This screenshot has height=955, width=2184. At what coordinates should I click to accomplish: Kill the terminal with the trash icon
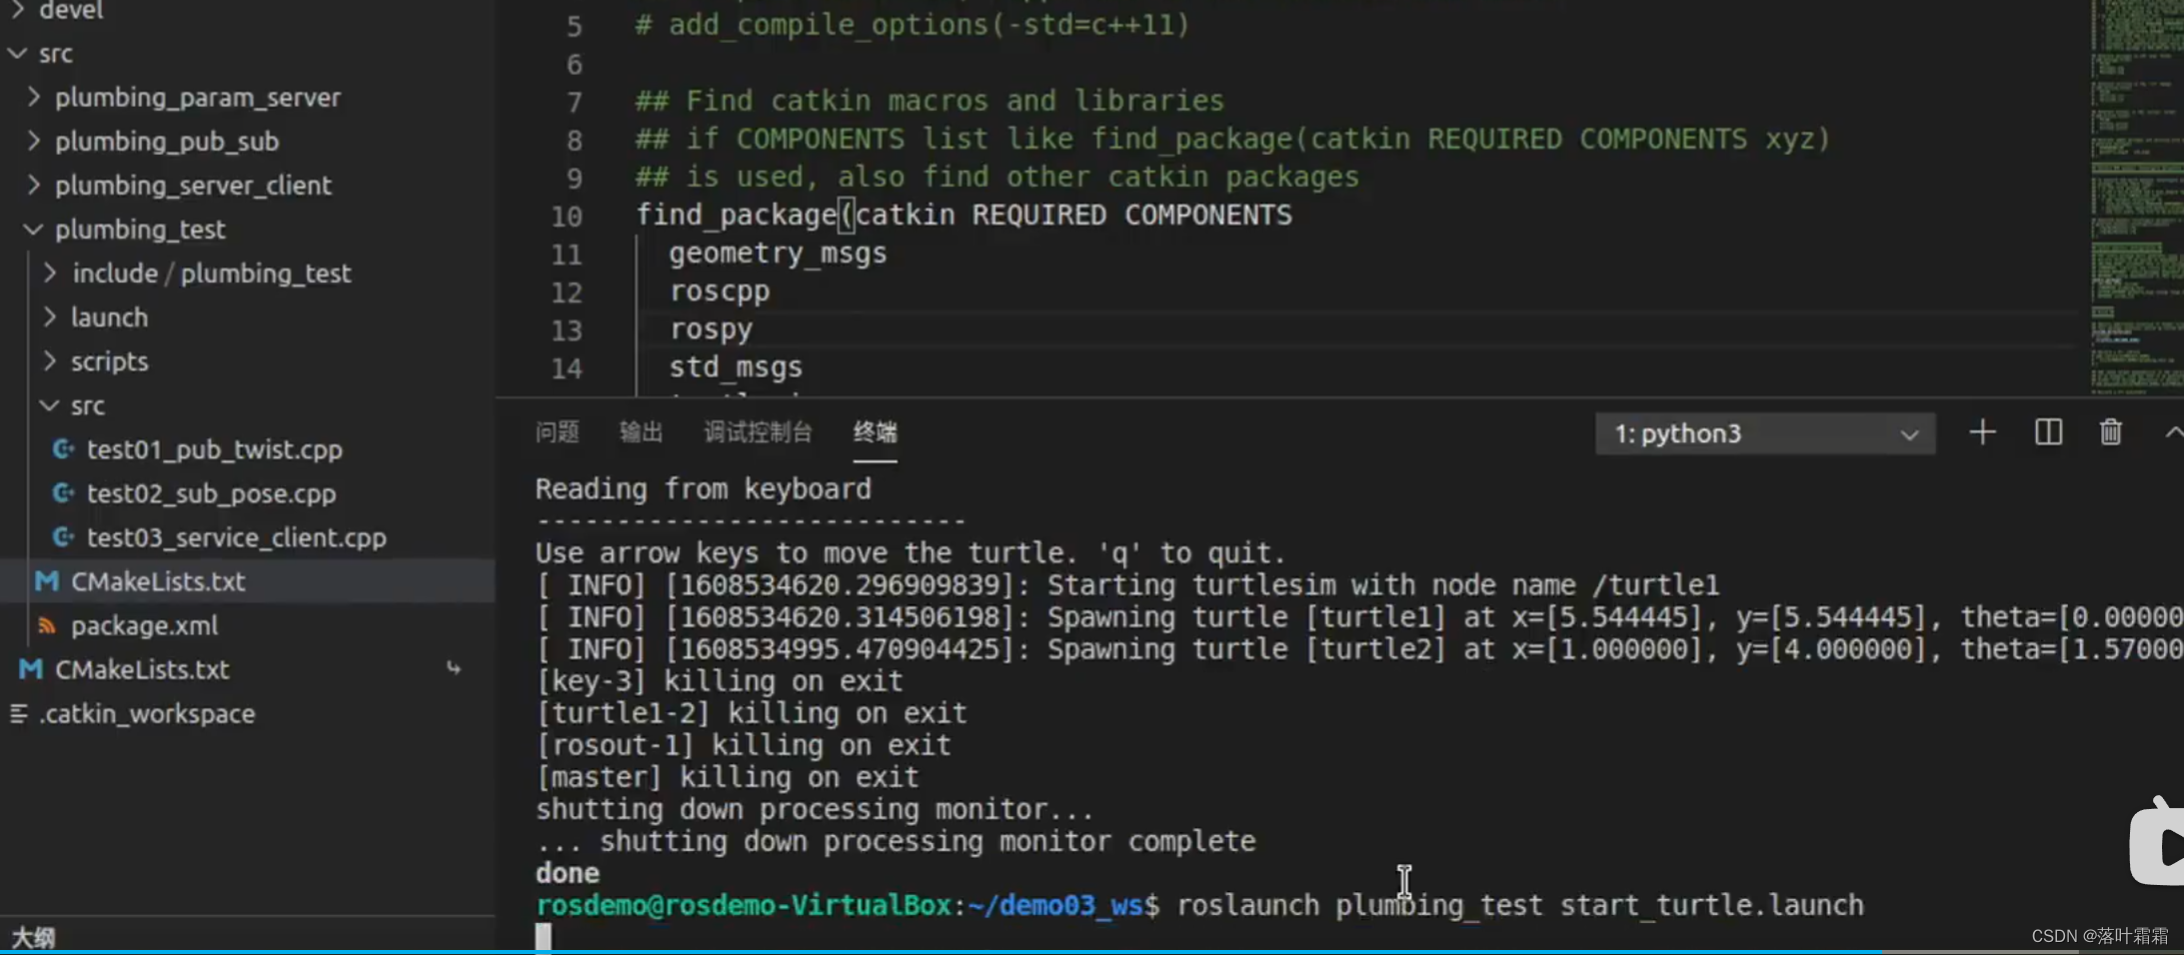pyautogui.click(x=2110, y=432)
